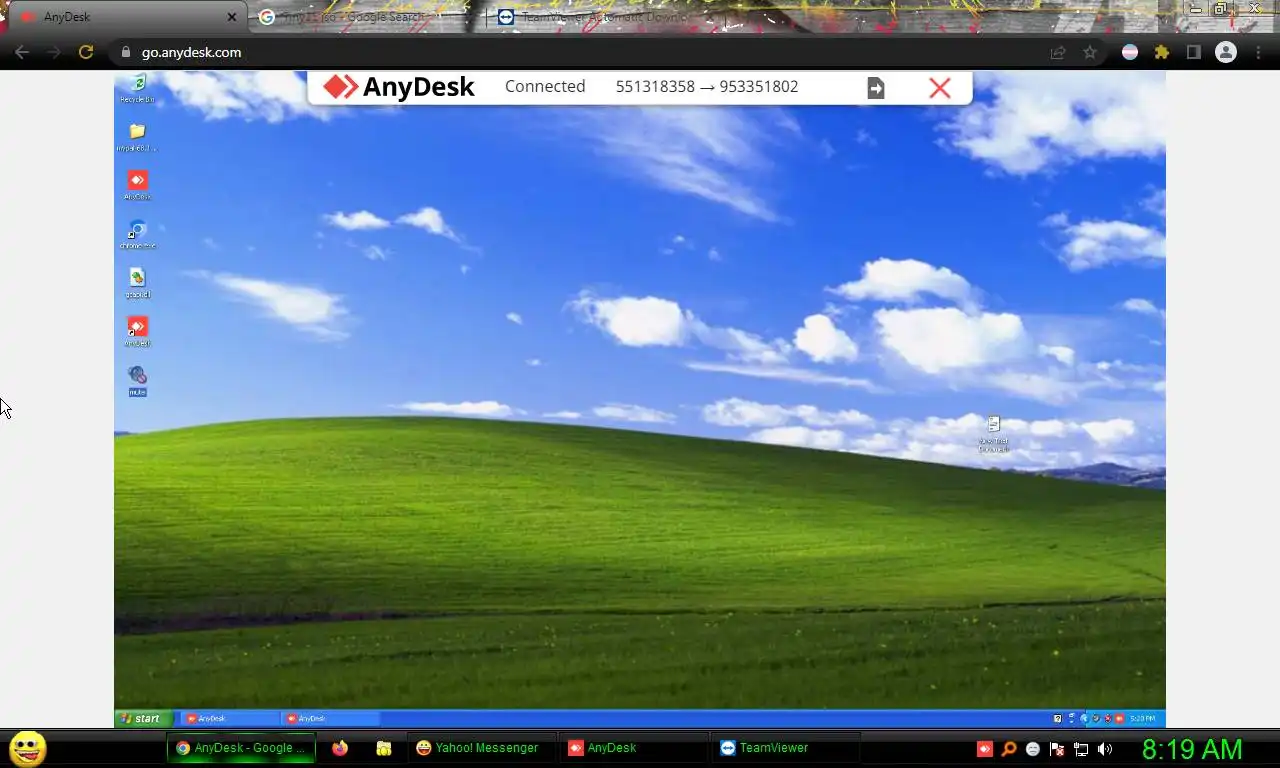Toggle the browser side panel
This screenshot has height=768, width=1280.
(1193, 52)
